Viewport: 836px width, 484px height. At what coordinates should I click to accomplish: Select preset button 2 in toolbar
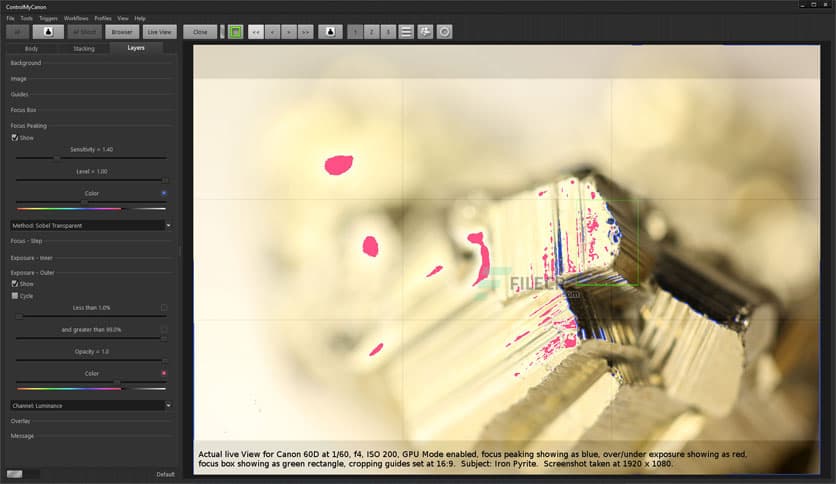[372, 32]
